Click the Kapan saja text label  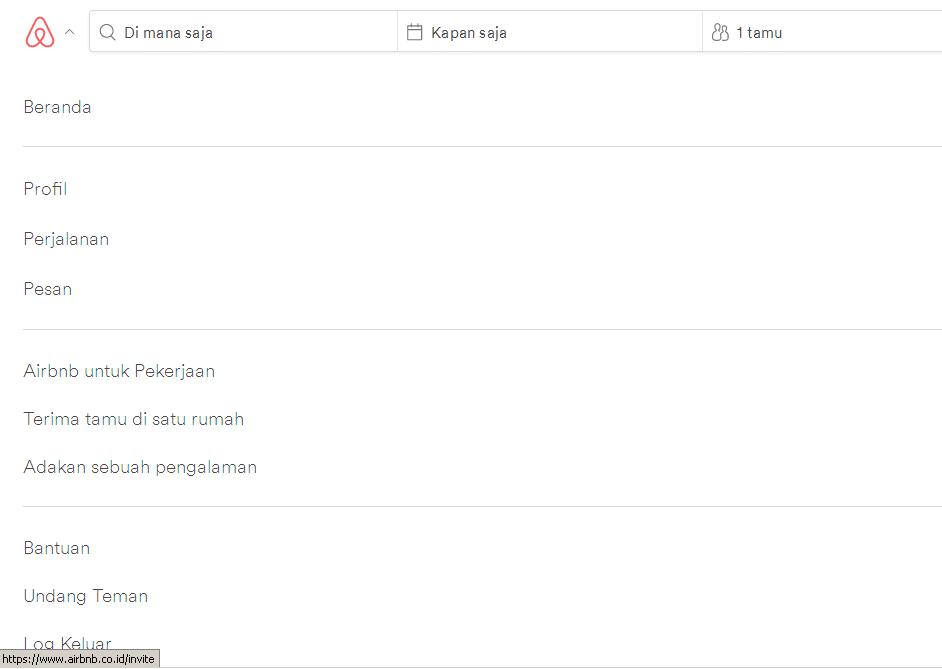coord(469,32)
